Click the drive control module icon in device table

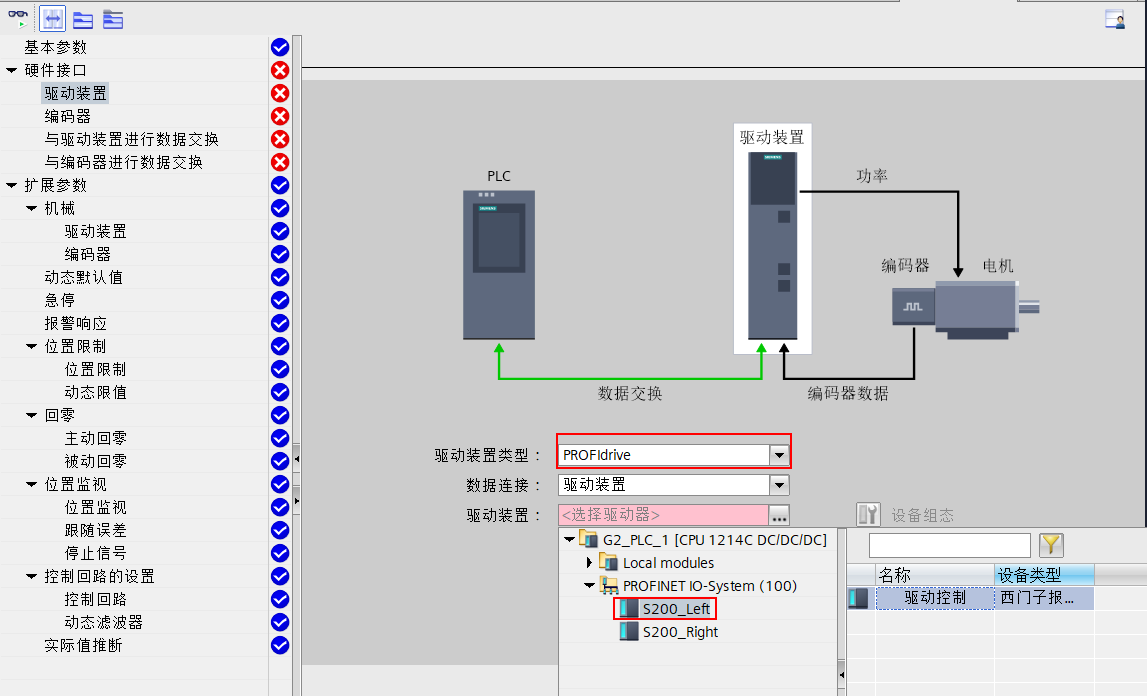coord(857,597)
